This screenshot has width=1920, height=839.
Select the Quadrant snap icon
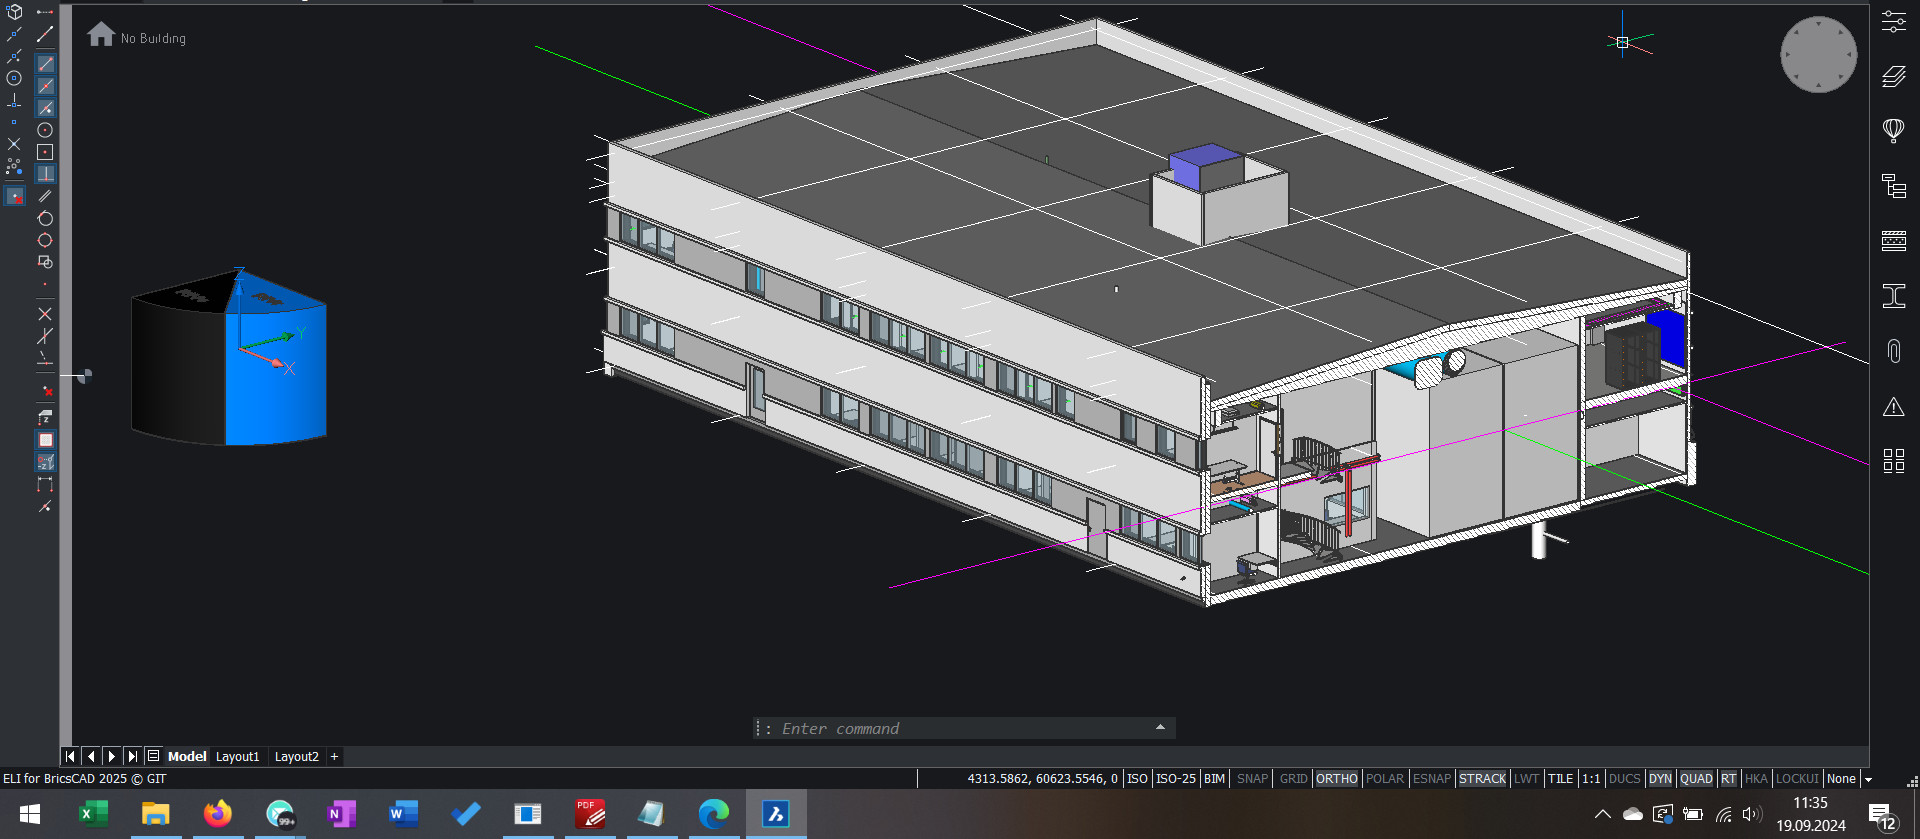coord(45,240)
